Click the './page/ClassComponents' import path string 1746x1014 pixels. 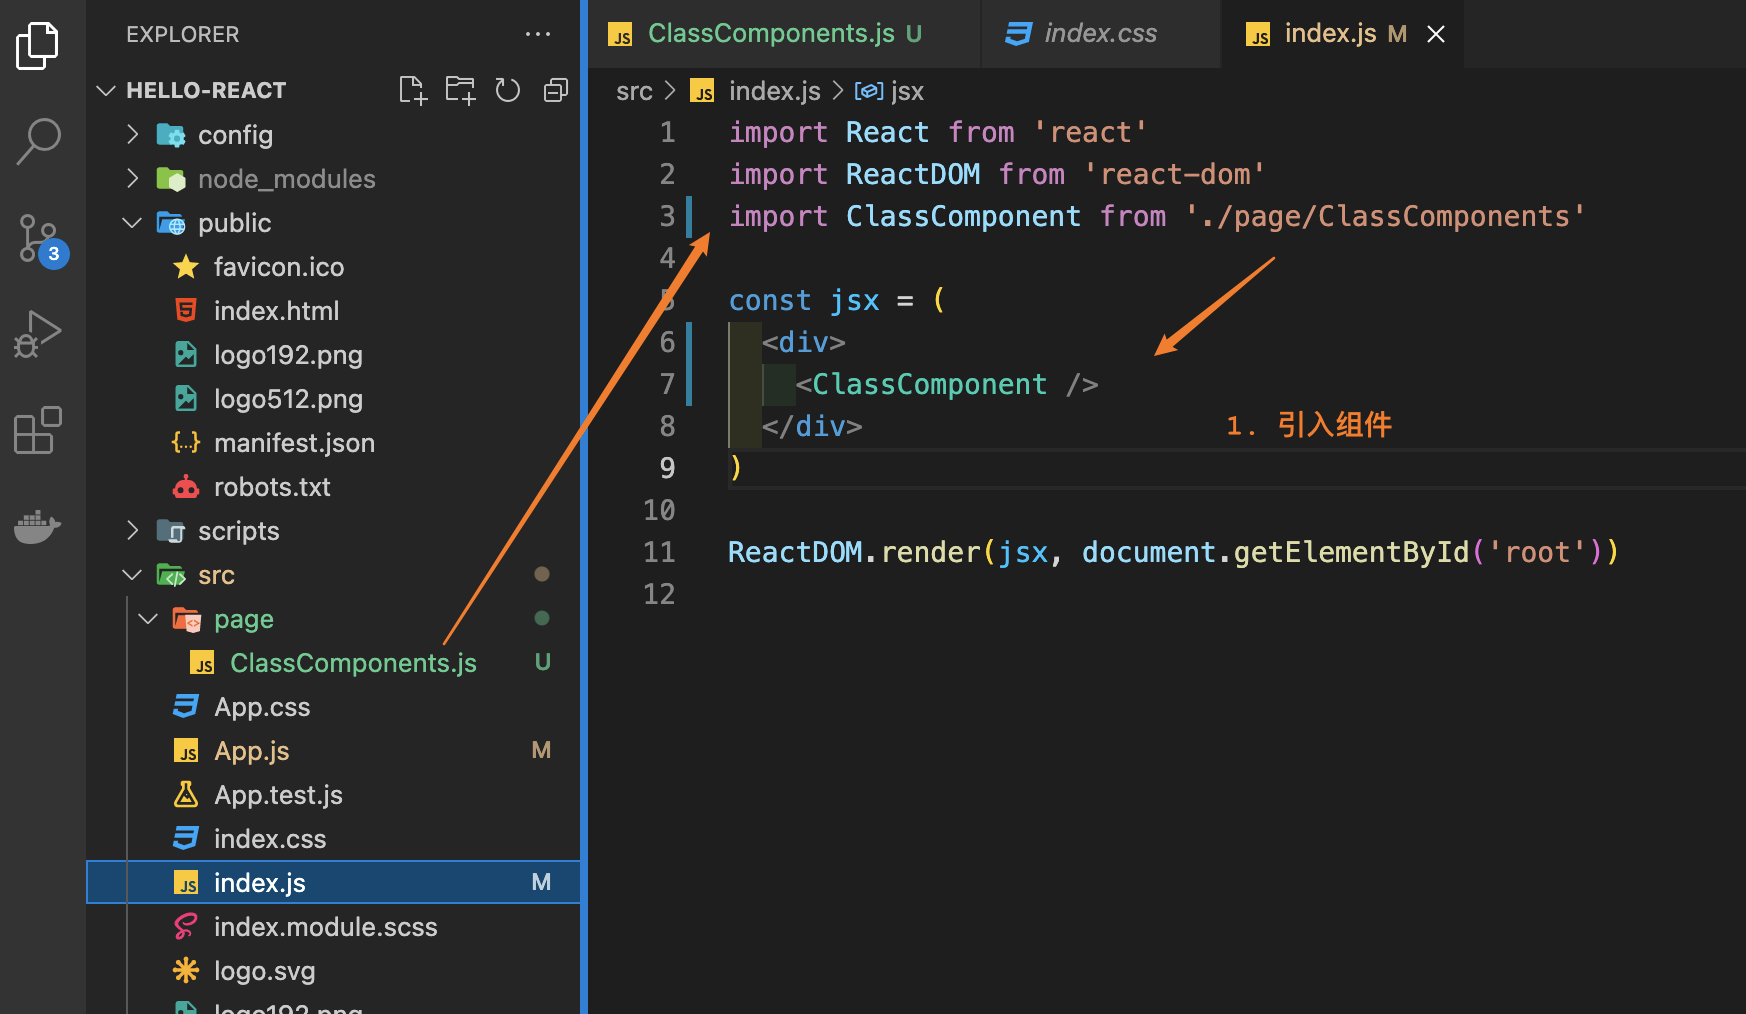[x=1385, y=216]
